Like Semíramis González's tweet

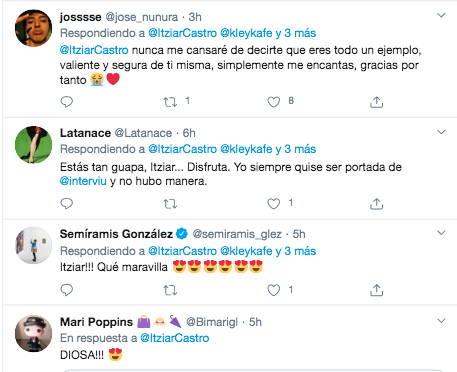click(x=274, y=290)
